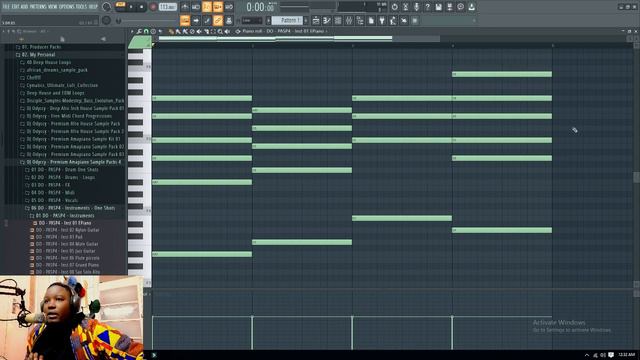Click the next pattern arrow beside Pattern 1
This screenshot has width=640, height=360.
pos(306,20)
